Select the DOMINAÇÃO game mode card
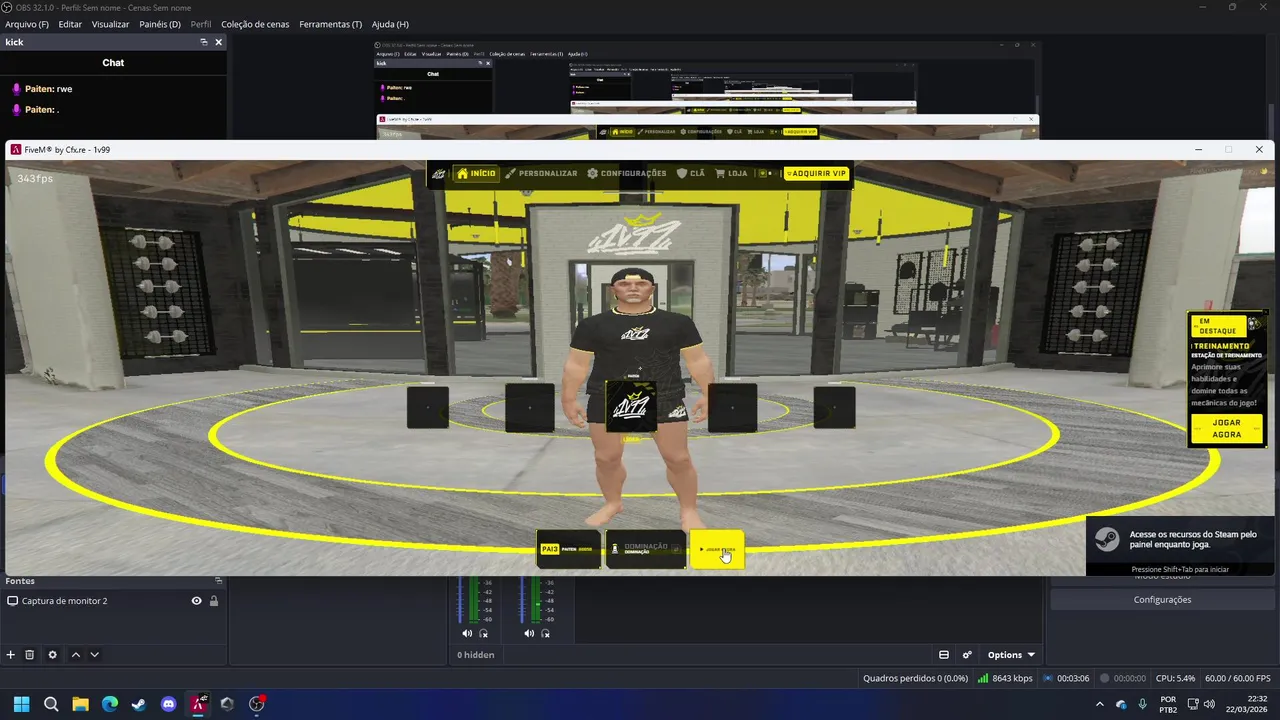 click(646, 549)
